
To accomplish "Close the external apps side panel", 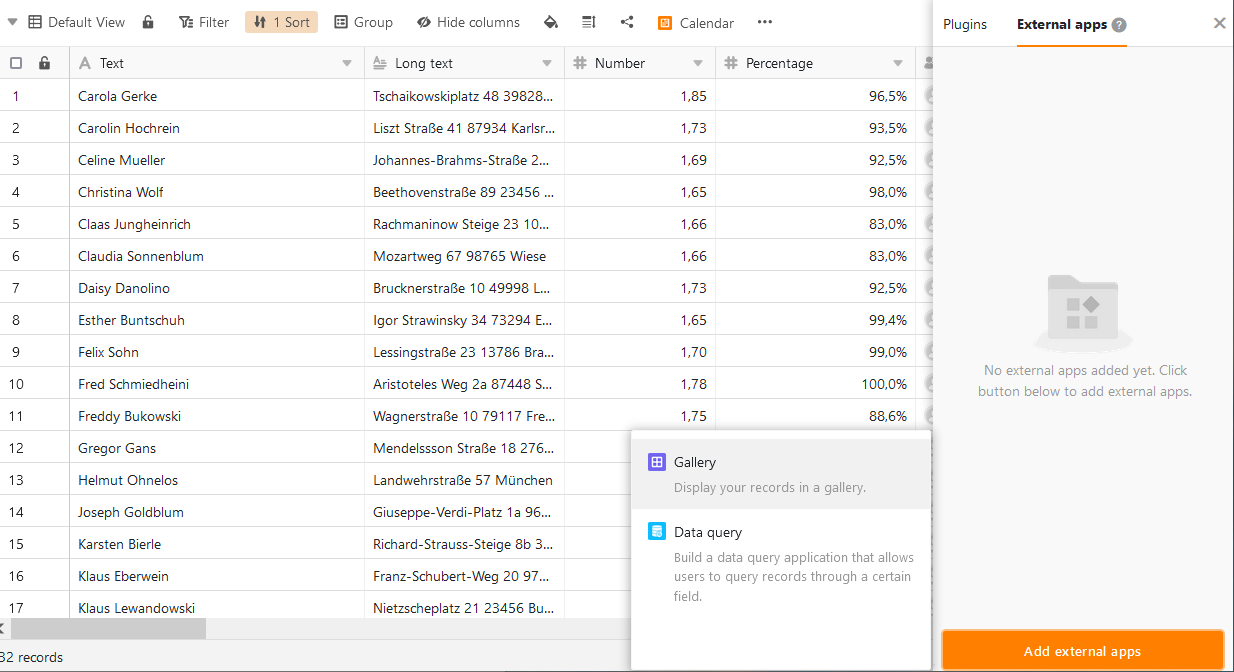I will 1219,23.
